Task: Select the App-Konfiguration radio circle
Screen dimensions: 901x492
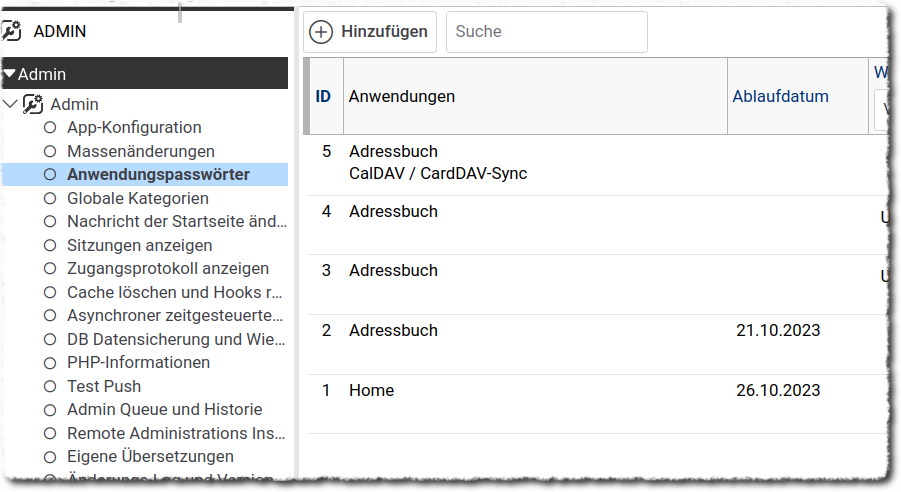Action: point(48,128)
